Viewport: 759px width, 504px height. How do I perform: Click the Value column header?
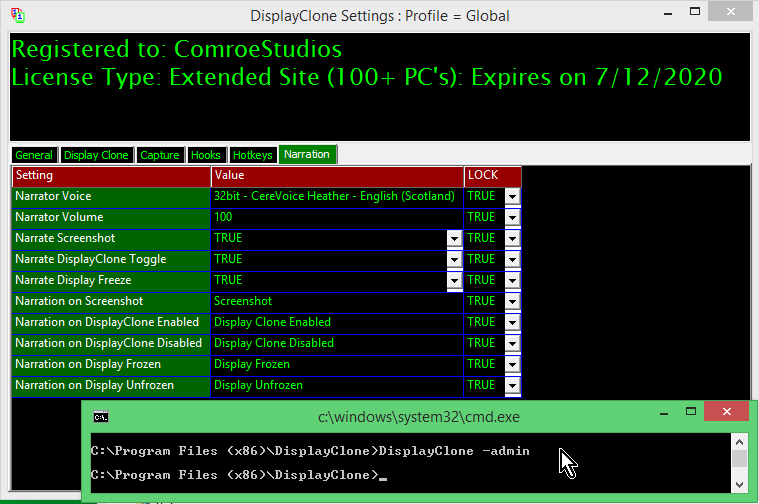(337, 176)
